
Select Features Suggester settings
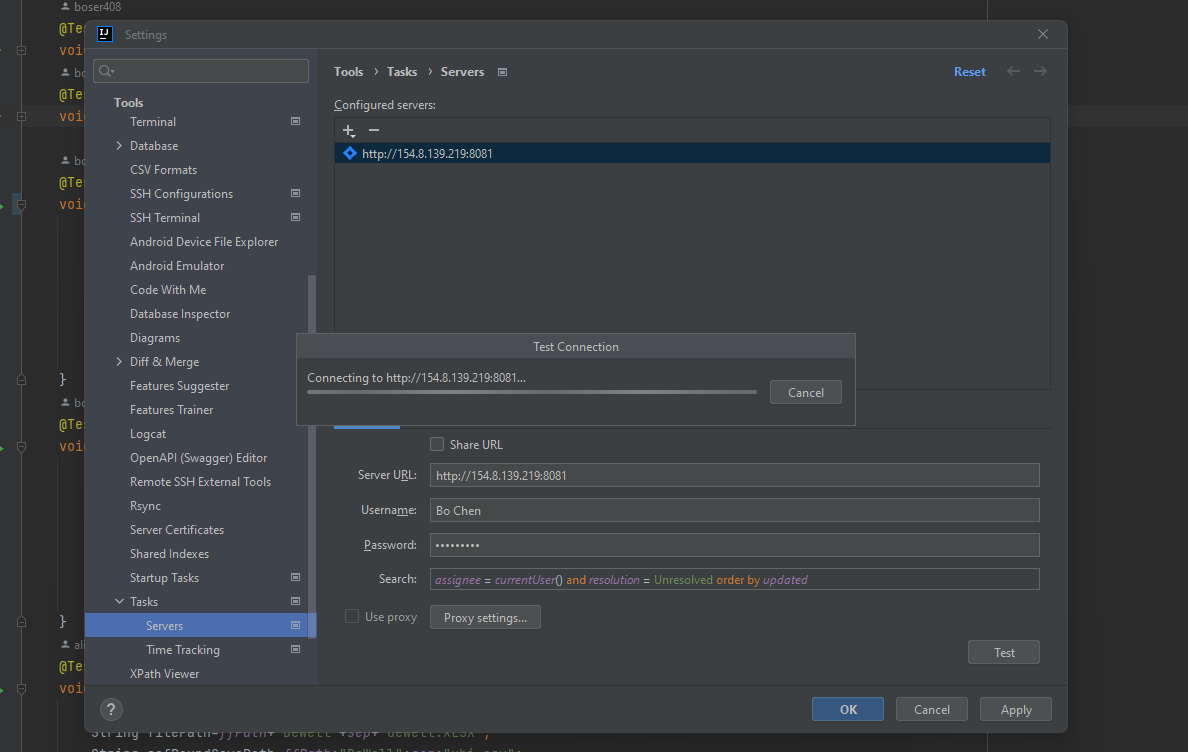180,385
